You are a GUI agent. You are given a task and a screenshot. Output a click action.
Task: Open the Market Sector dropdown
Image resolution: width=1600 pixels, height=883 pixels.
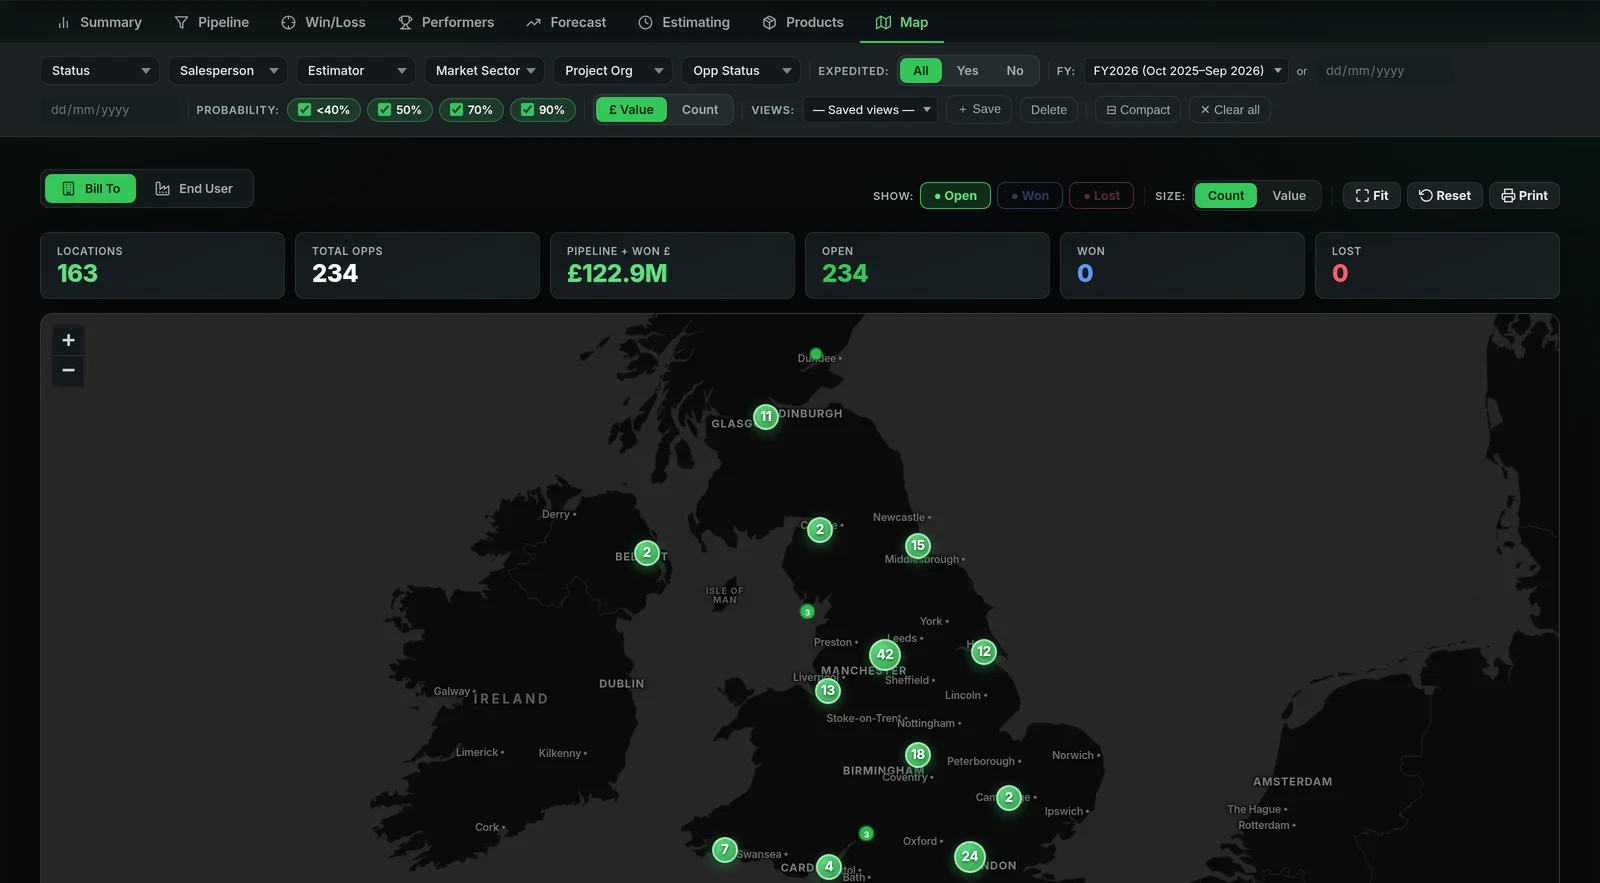pos(484,71)
